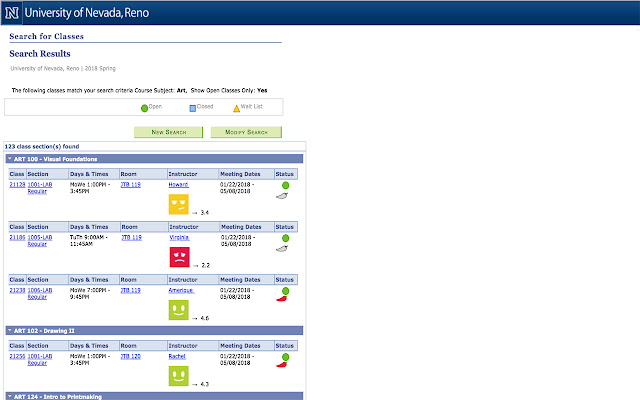Viewport: 640px width, 400px height.
Task: Open the 1005-LAB Regular section in Virginia's row
Action: 40,240
